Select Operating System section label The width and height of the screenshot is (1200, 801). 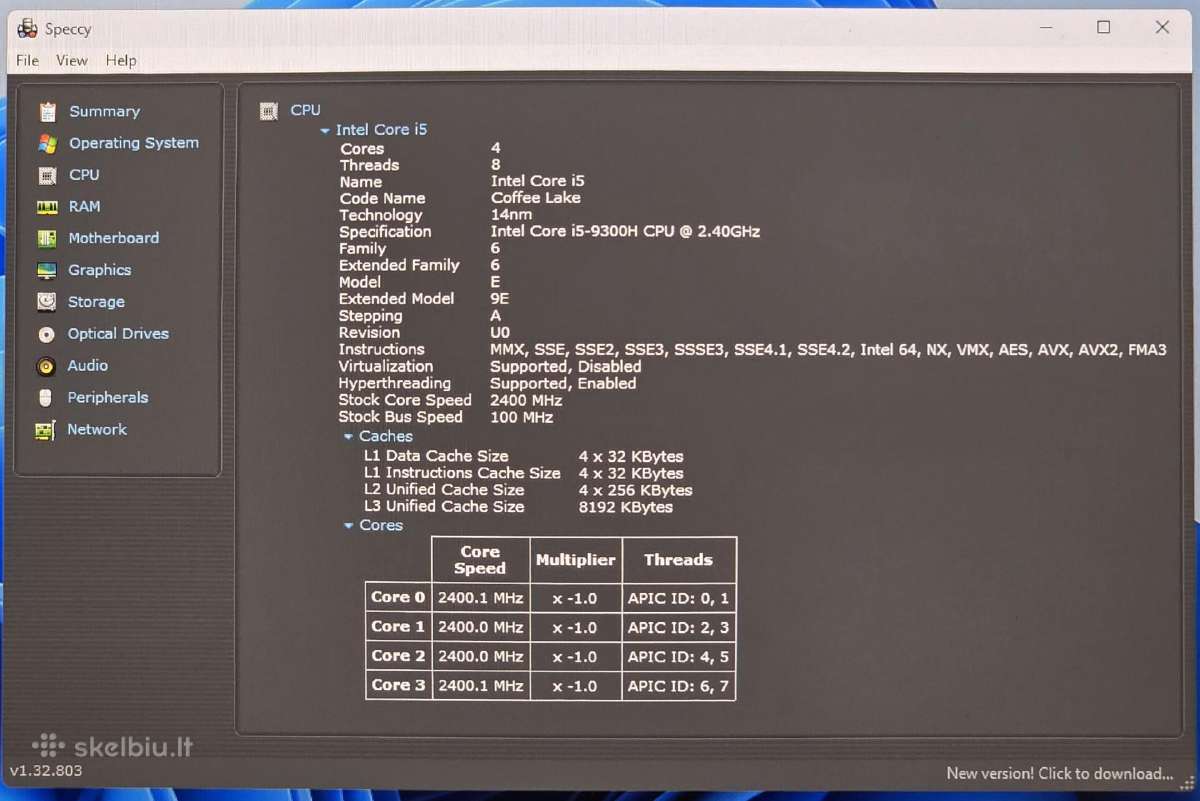(134, 143)
